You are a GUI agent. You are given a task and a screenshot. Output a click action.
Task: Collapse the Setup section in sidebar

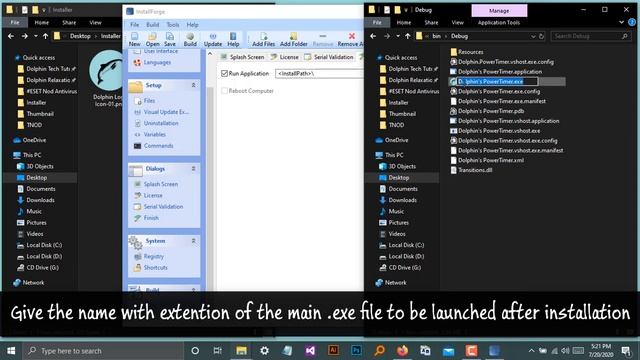point(193,85)
